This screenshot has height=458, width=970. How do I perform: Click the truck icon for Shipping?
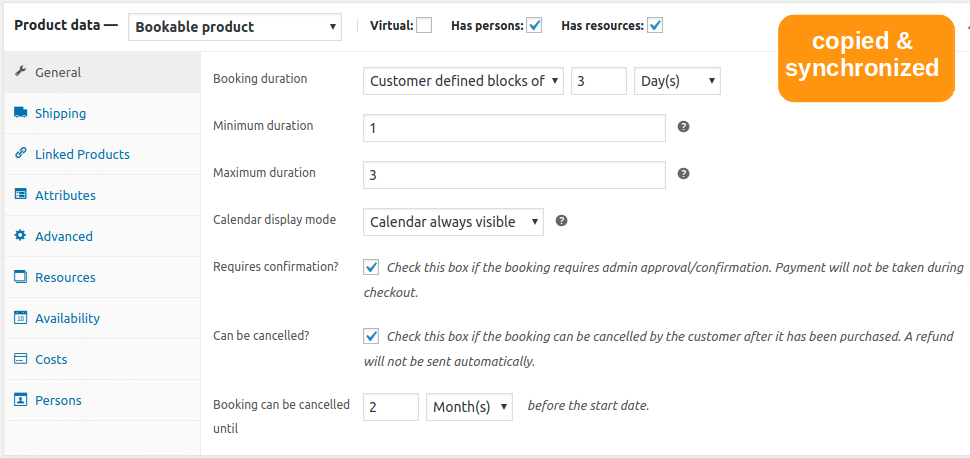point(20,113)
